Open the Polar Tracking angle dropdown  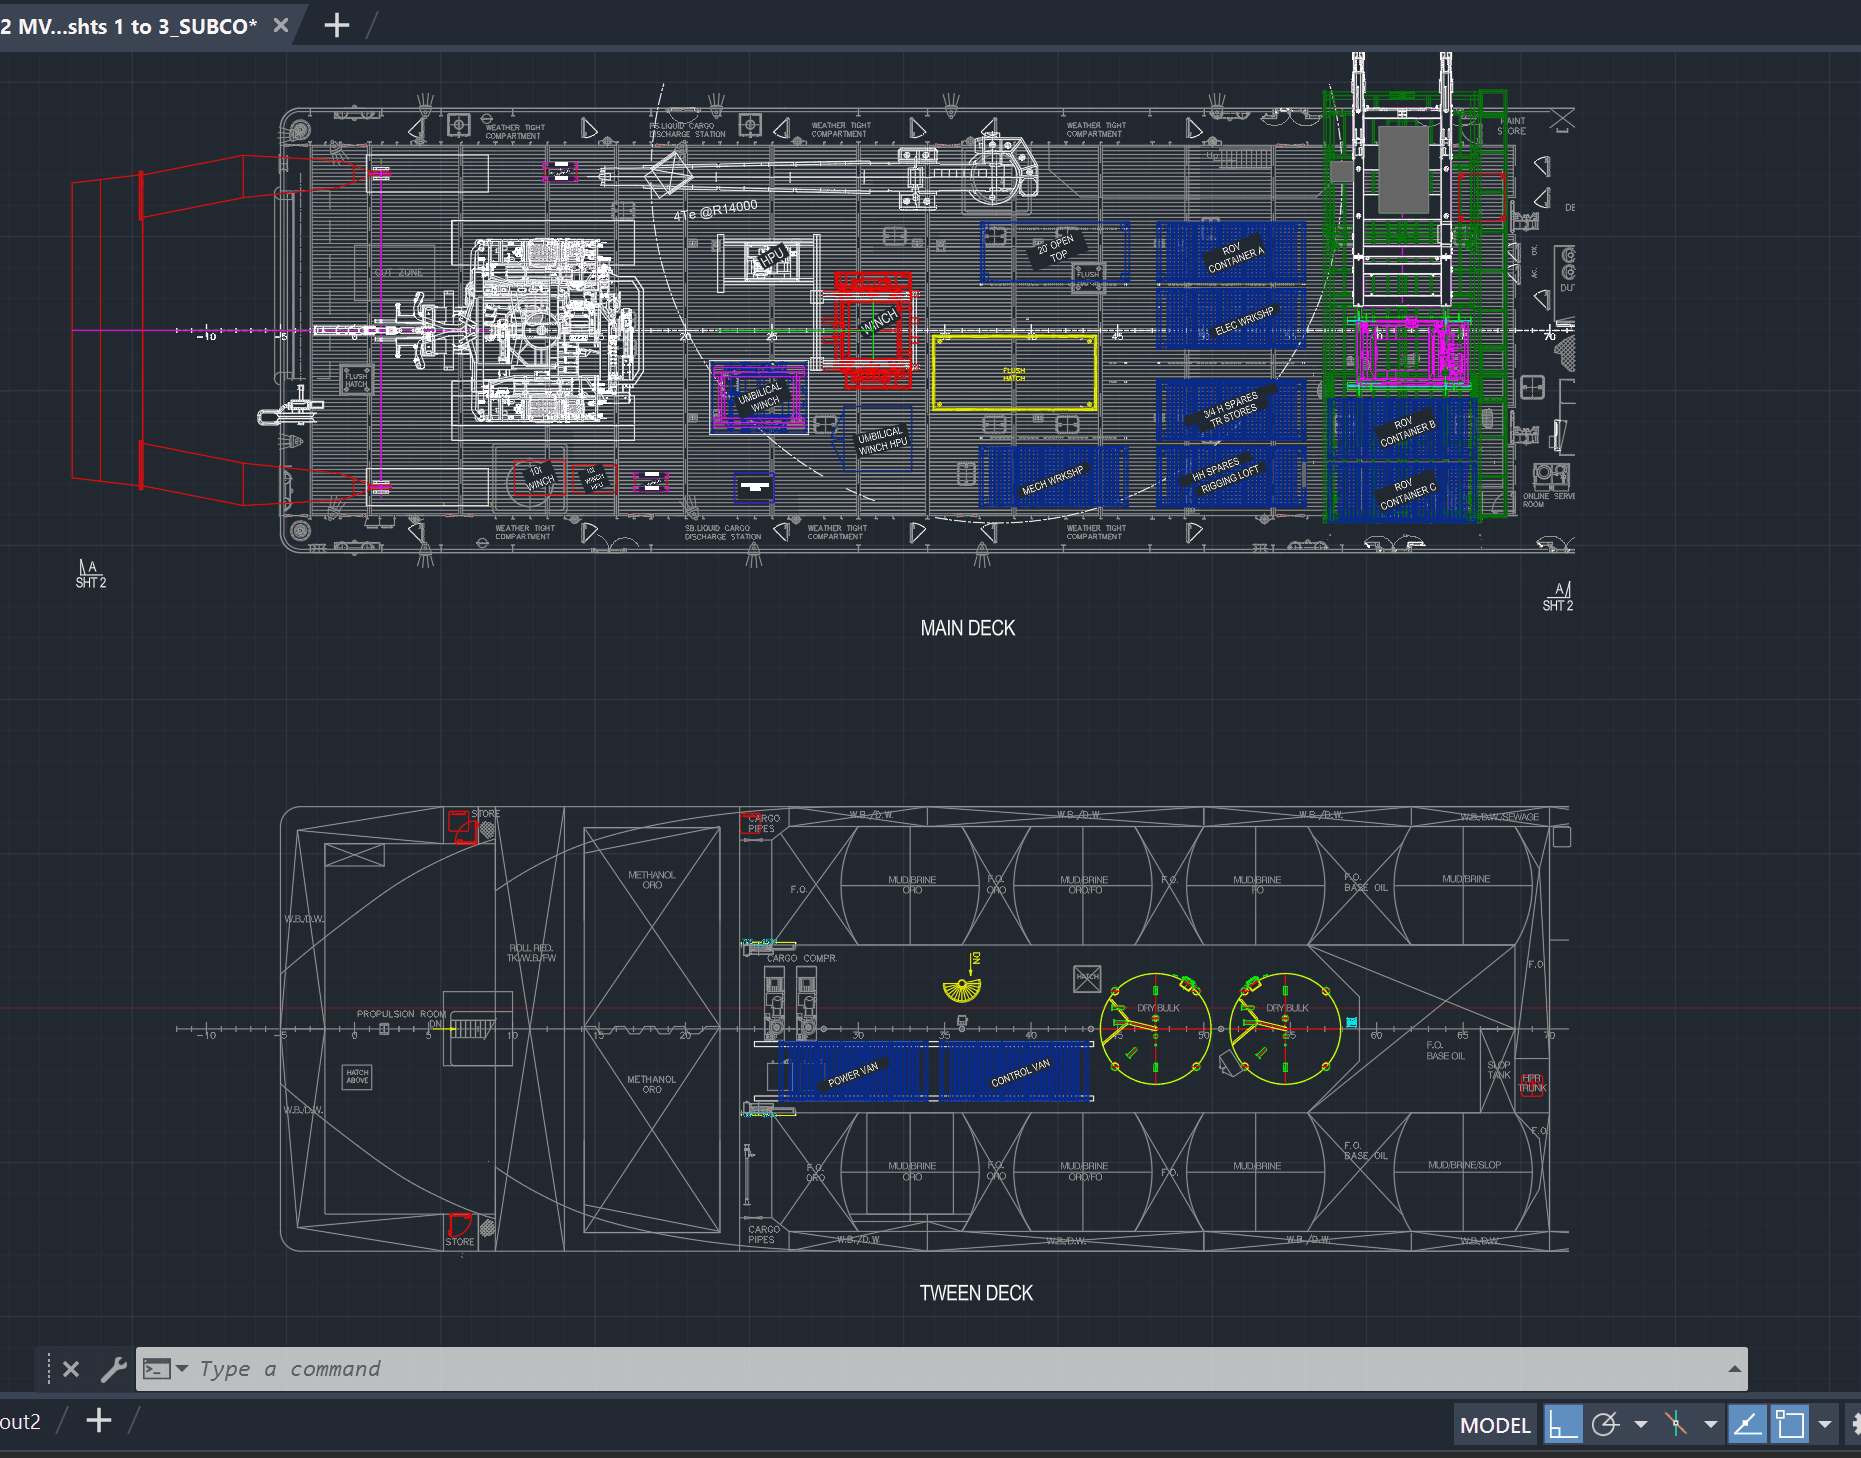pos(1639,1424)
